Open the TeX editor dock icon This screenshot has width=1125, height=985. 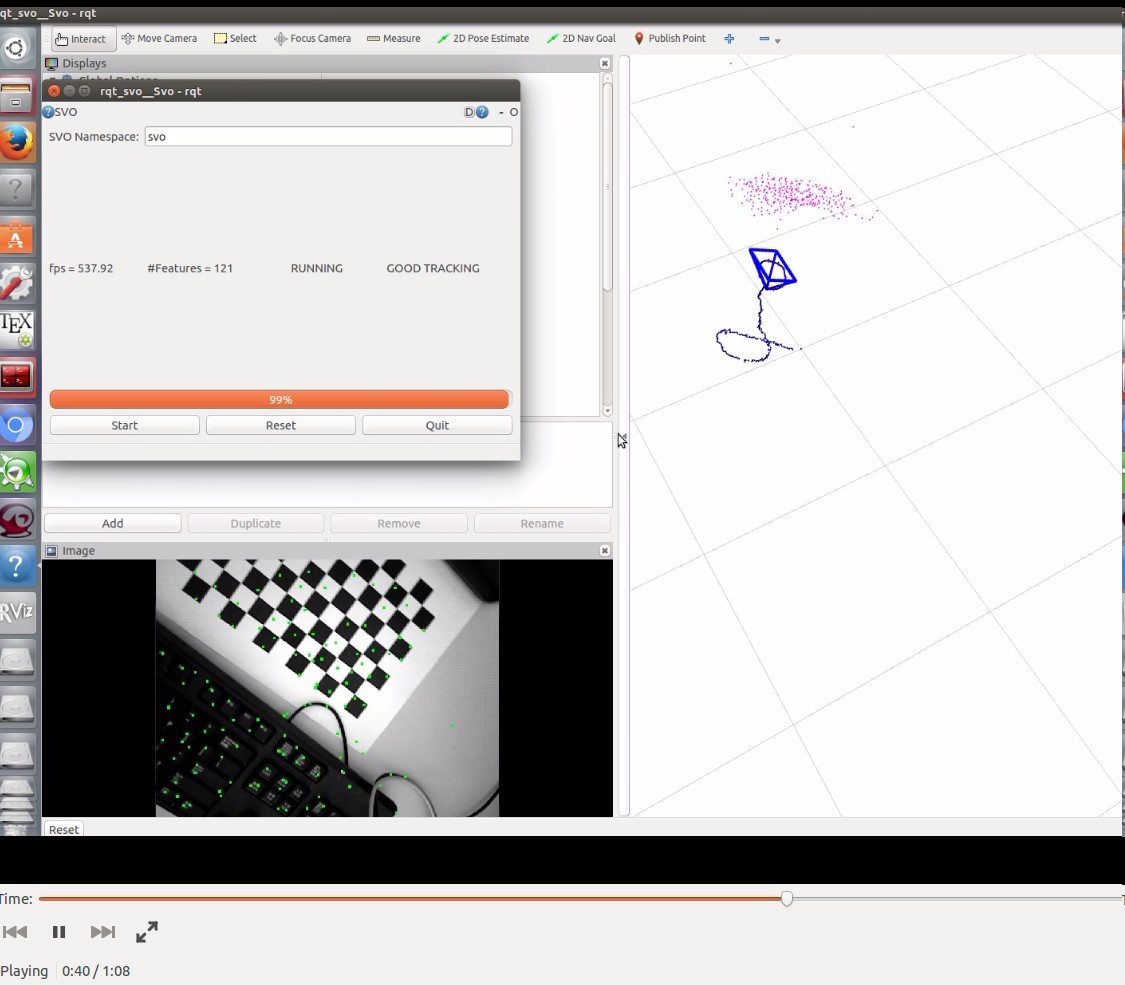(16, 329)
